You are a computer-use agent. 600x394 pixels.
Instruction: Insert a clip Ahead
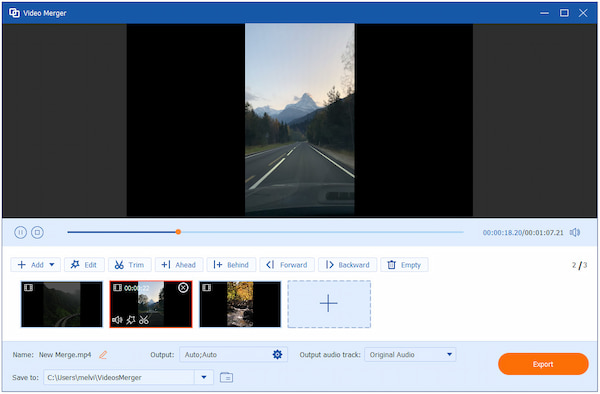tap(178, 265)
